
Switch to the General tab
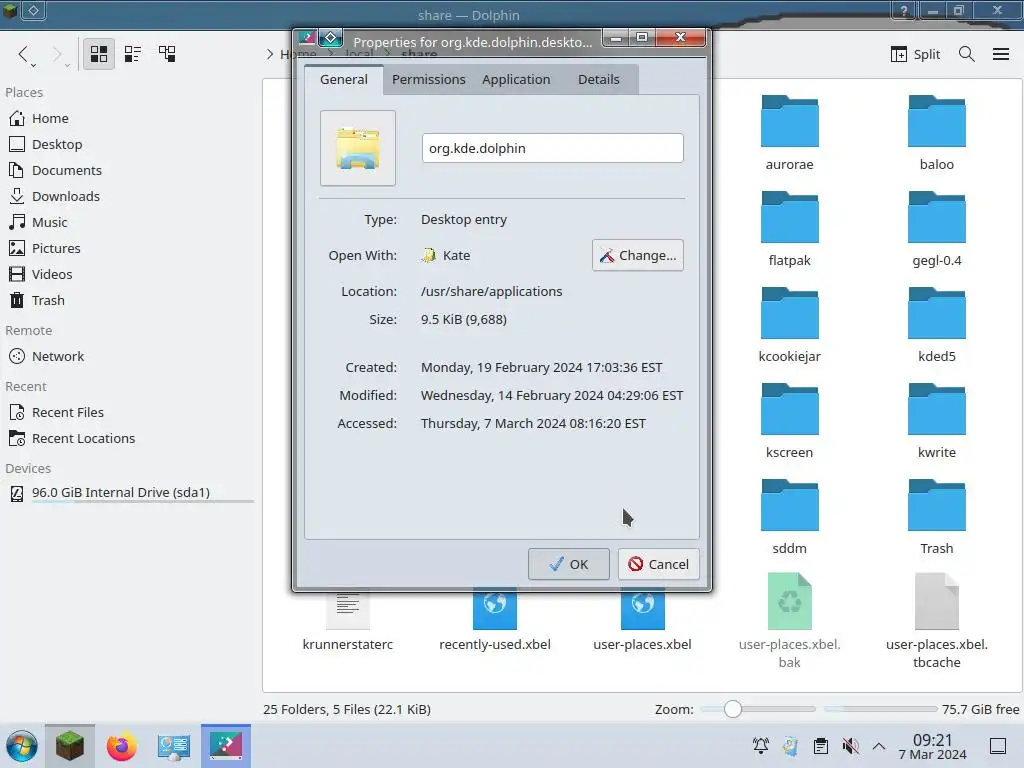[344, 79]
